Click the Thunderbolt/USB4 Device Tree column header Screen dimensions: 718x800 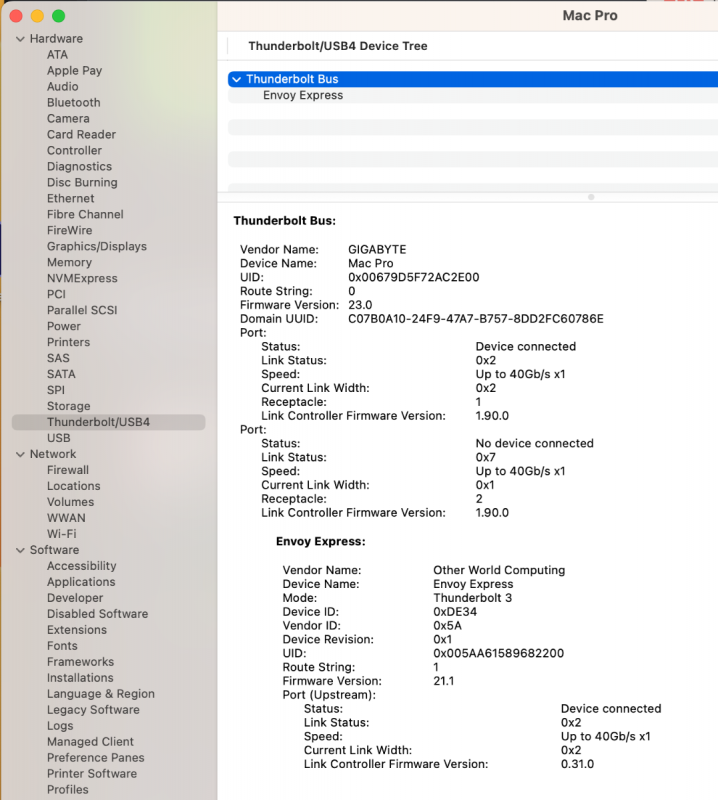point(338,46)
